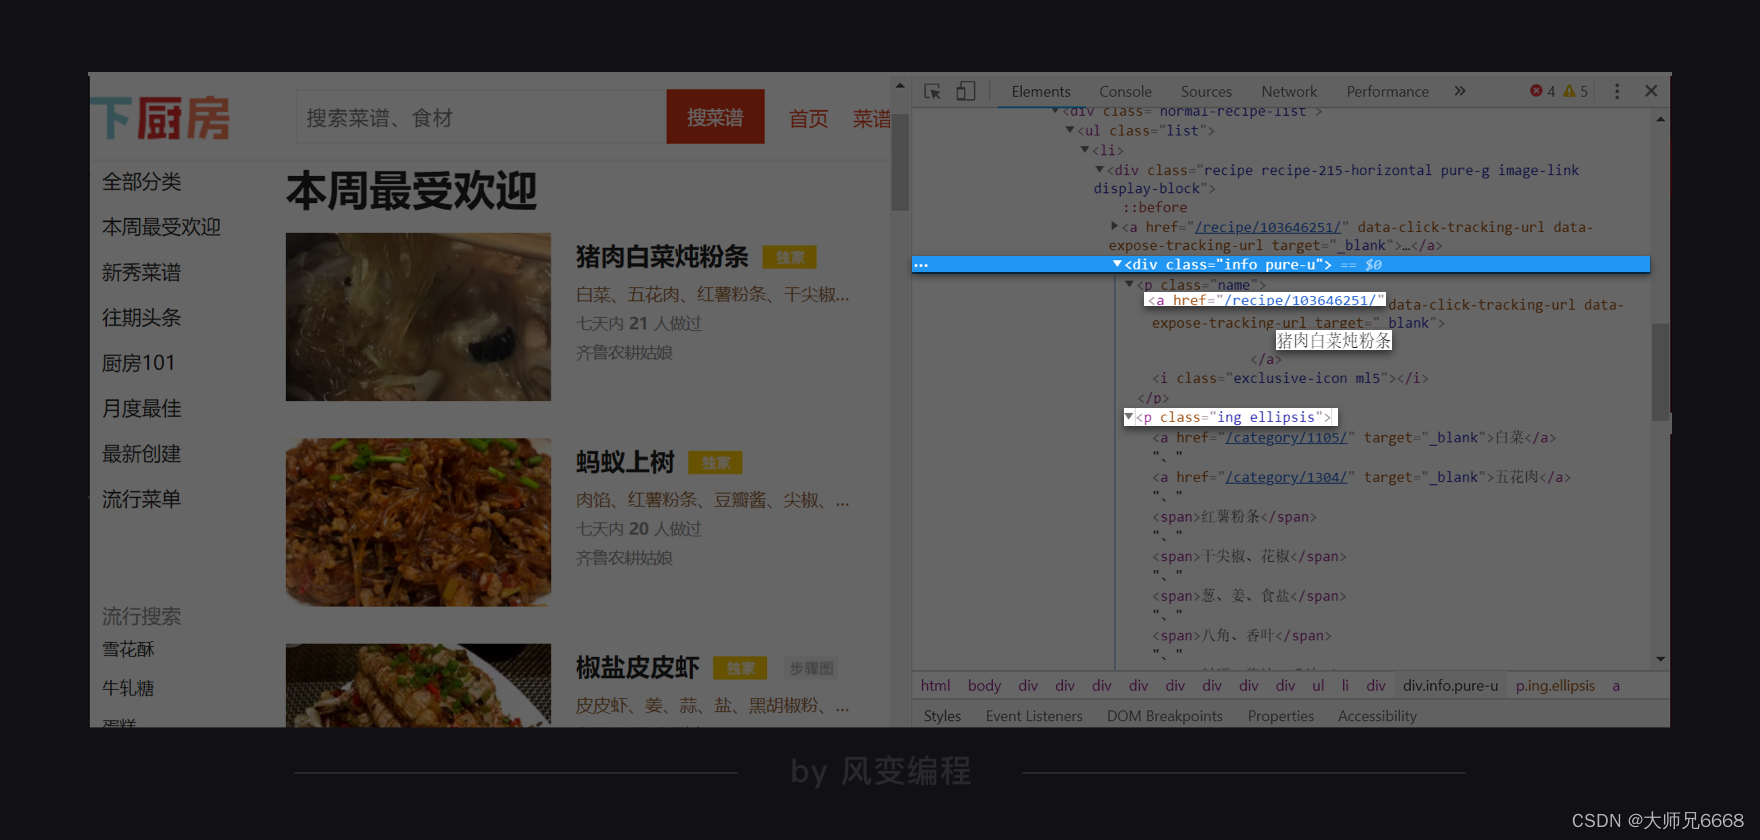Select the html breadcrumb
The image size is (1760, 840).
tap(935, 685)
